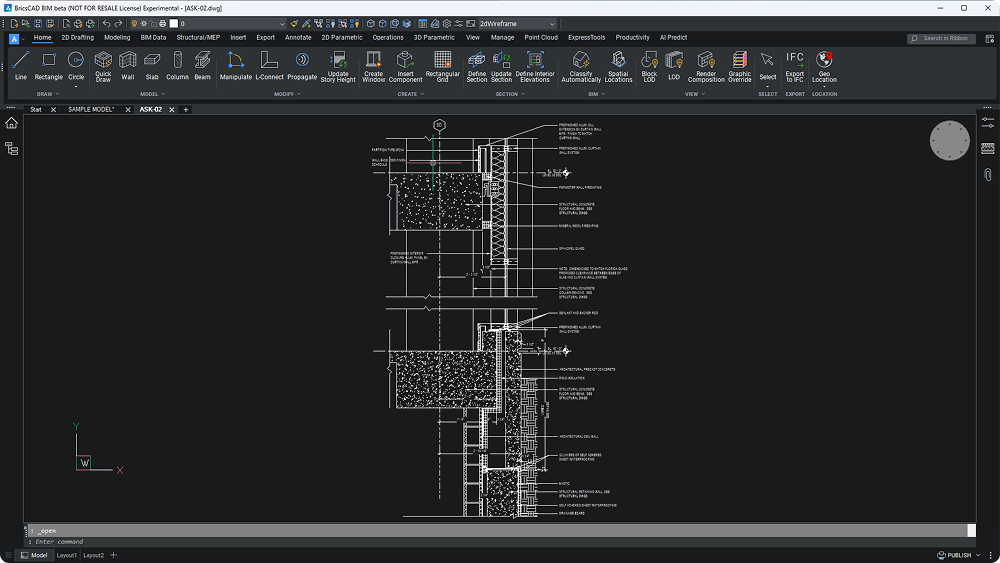Open the 2dWireframe visual style dropdown
The width and height of the screenshot is (1000, 563).
[x=516, y=23]
